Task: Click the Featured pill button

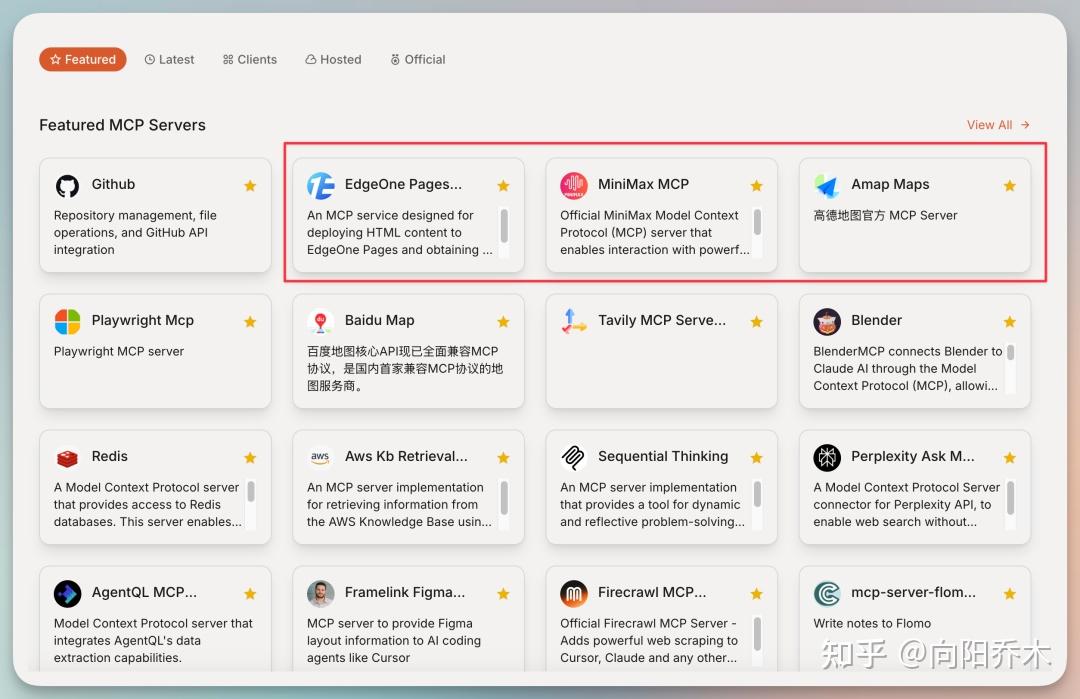Action: (x=83, y=59)
